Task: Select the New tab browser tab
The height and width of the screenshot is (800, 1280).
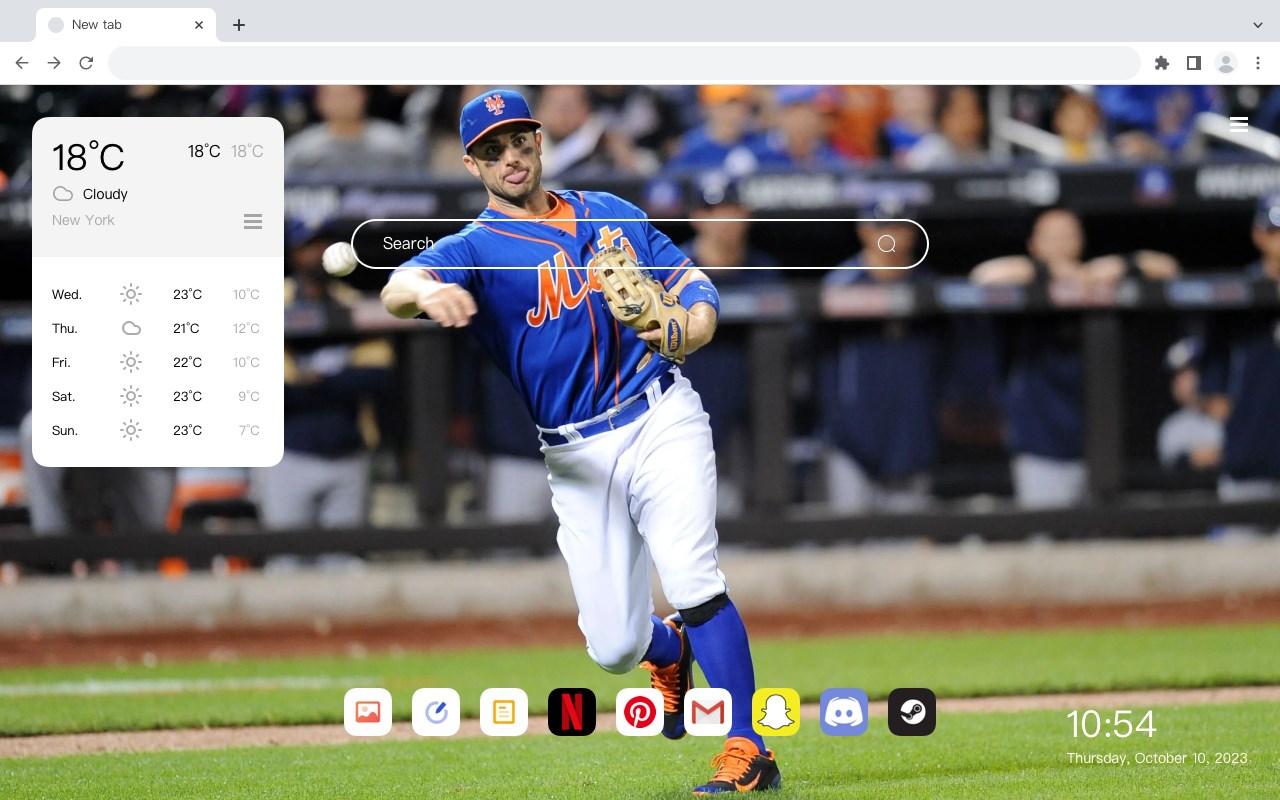Action: point(126,25)
